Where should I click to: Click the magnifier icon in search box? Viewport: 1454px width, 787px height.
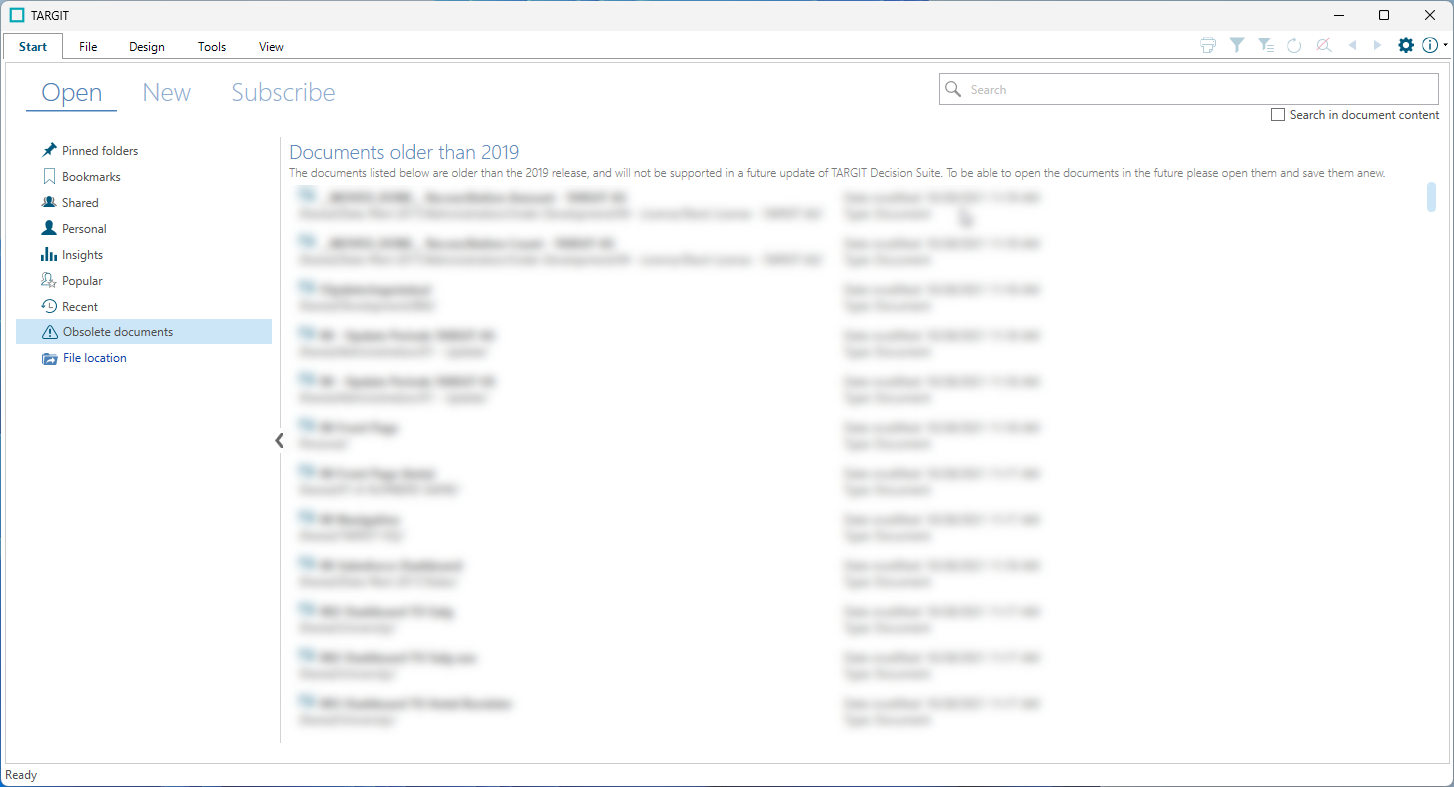point(954,89)
